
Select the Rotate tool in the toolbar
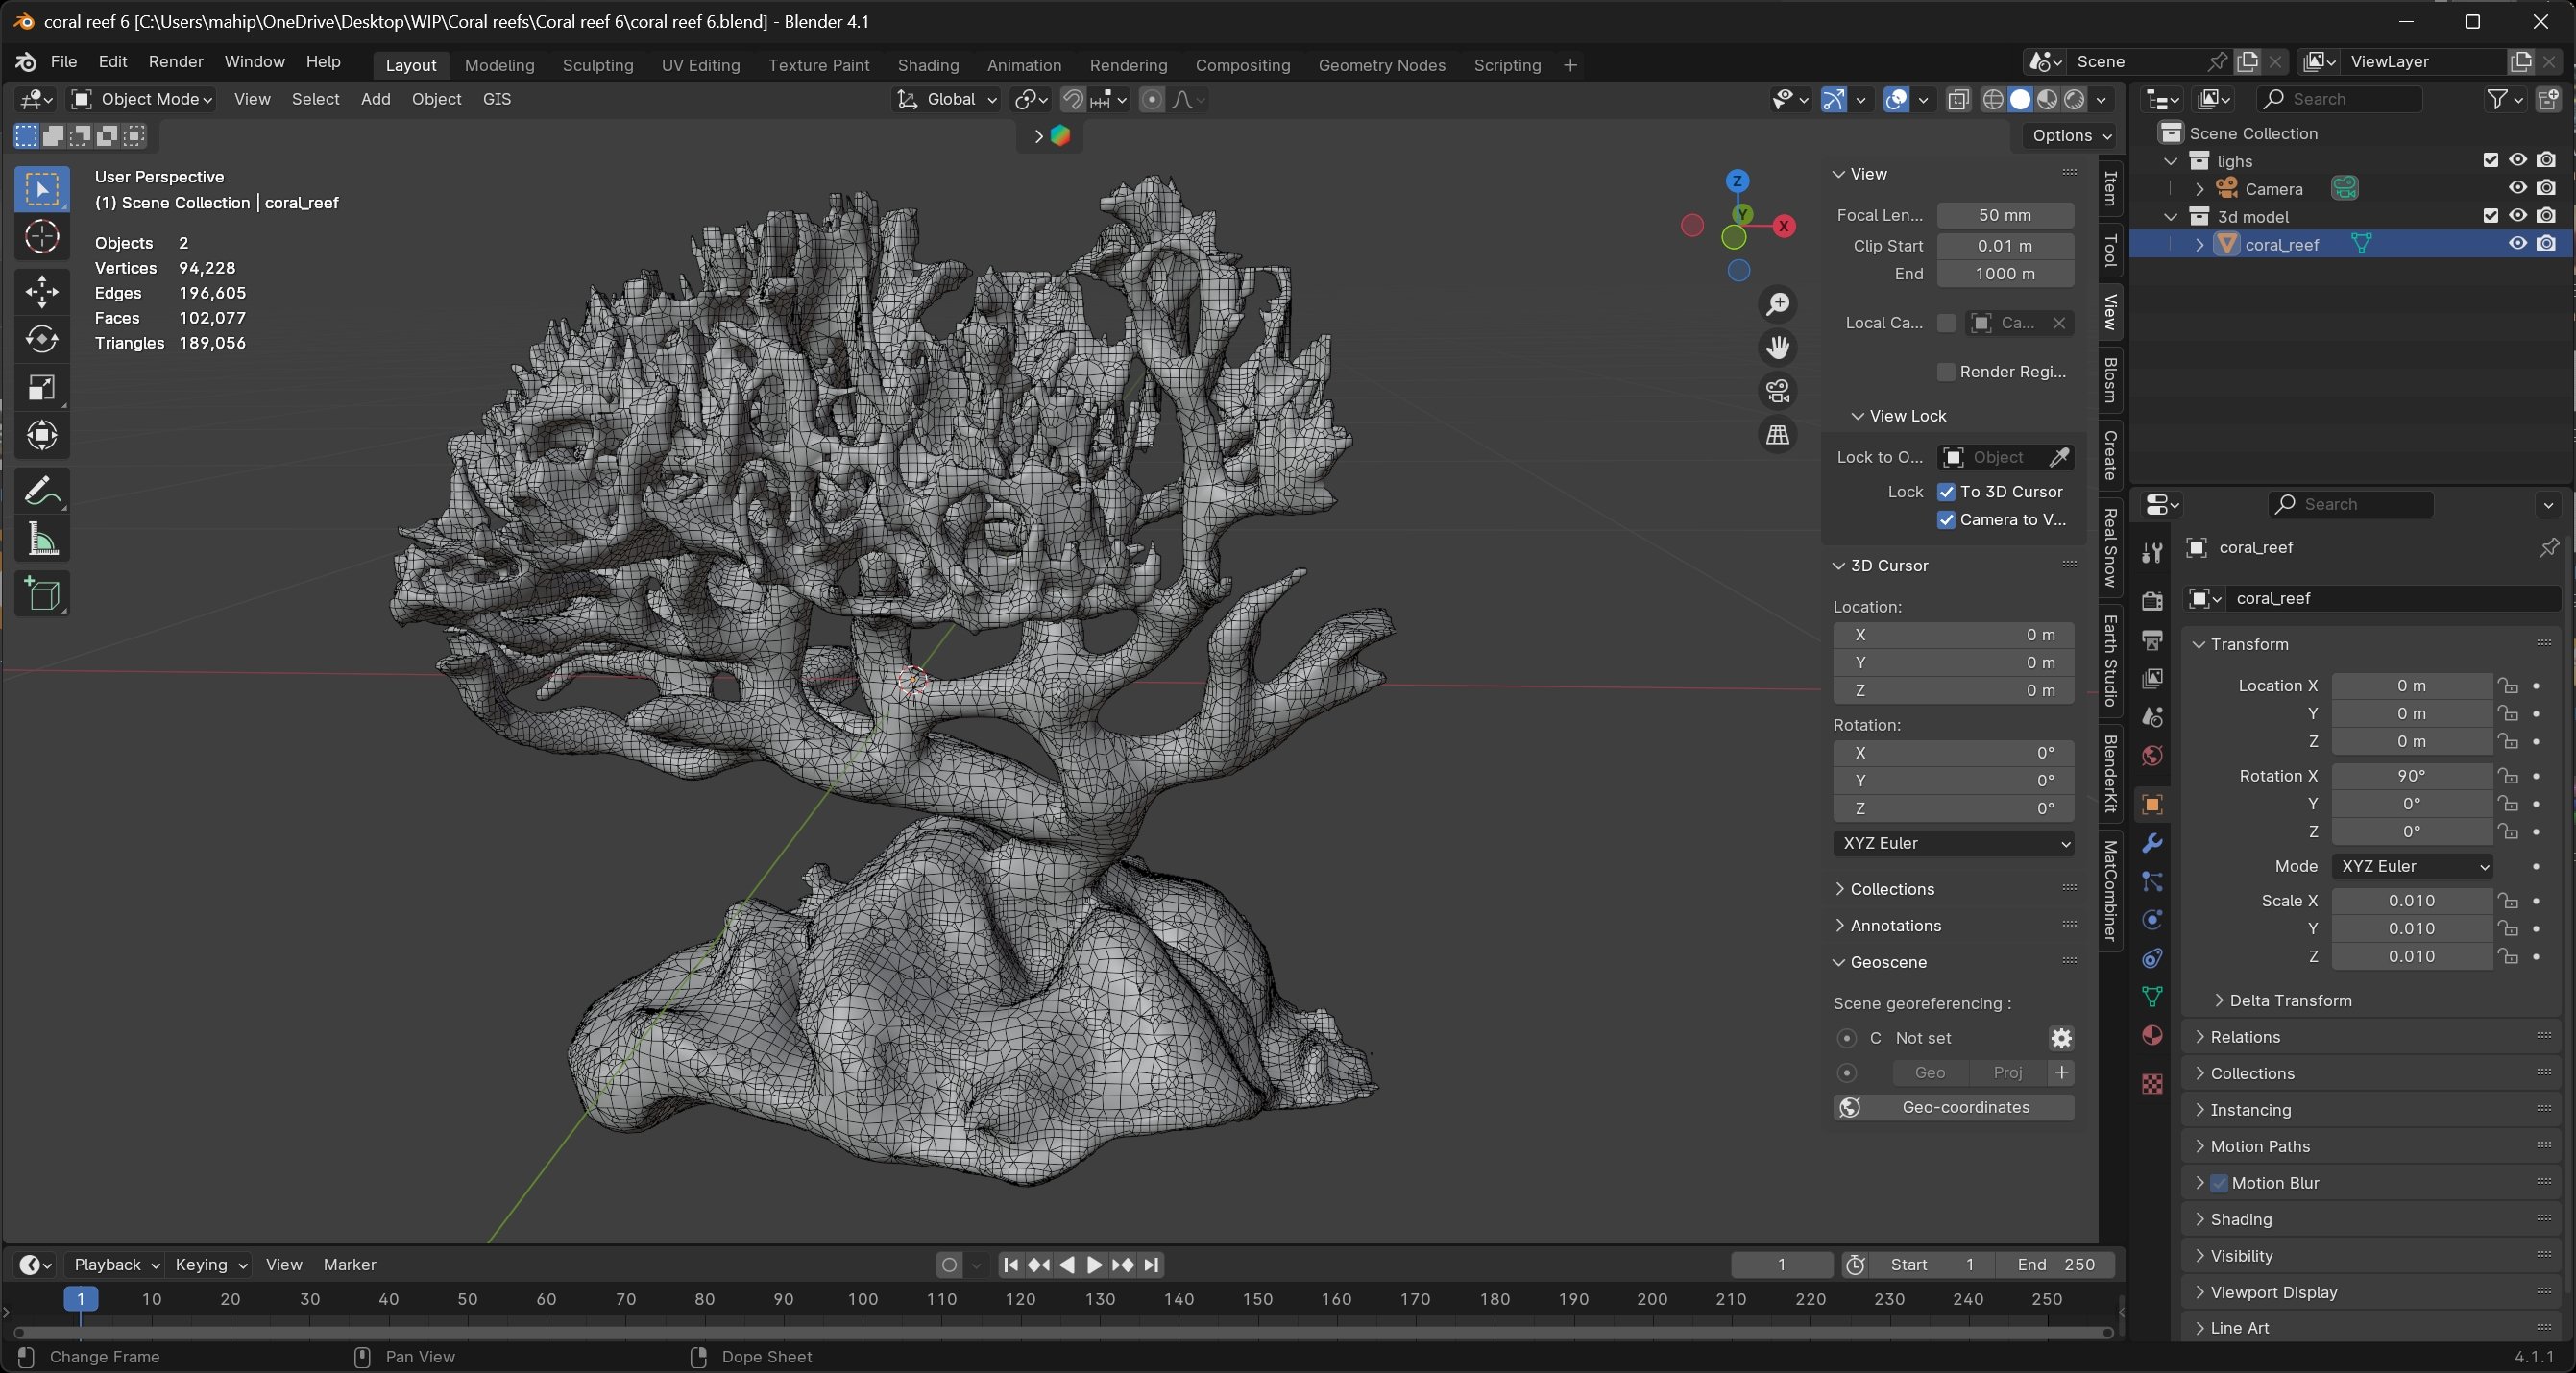point(42,340)
